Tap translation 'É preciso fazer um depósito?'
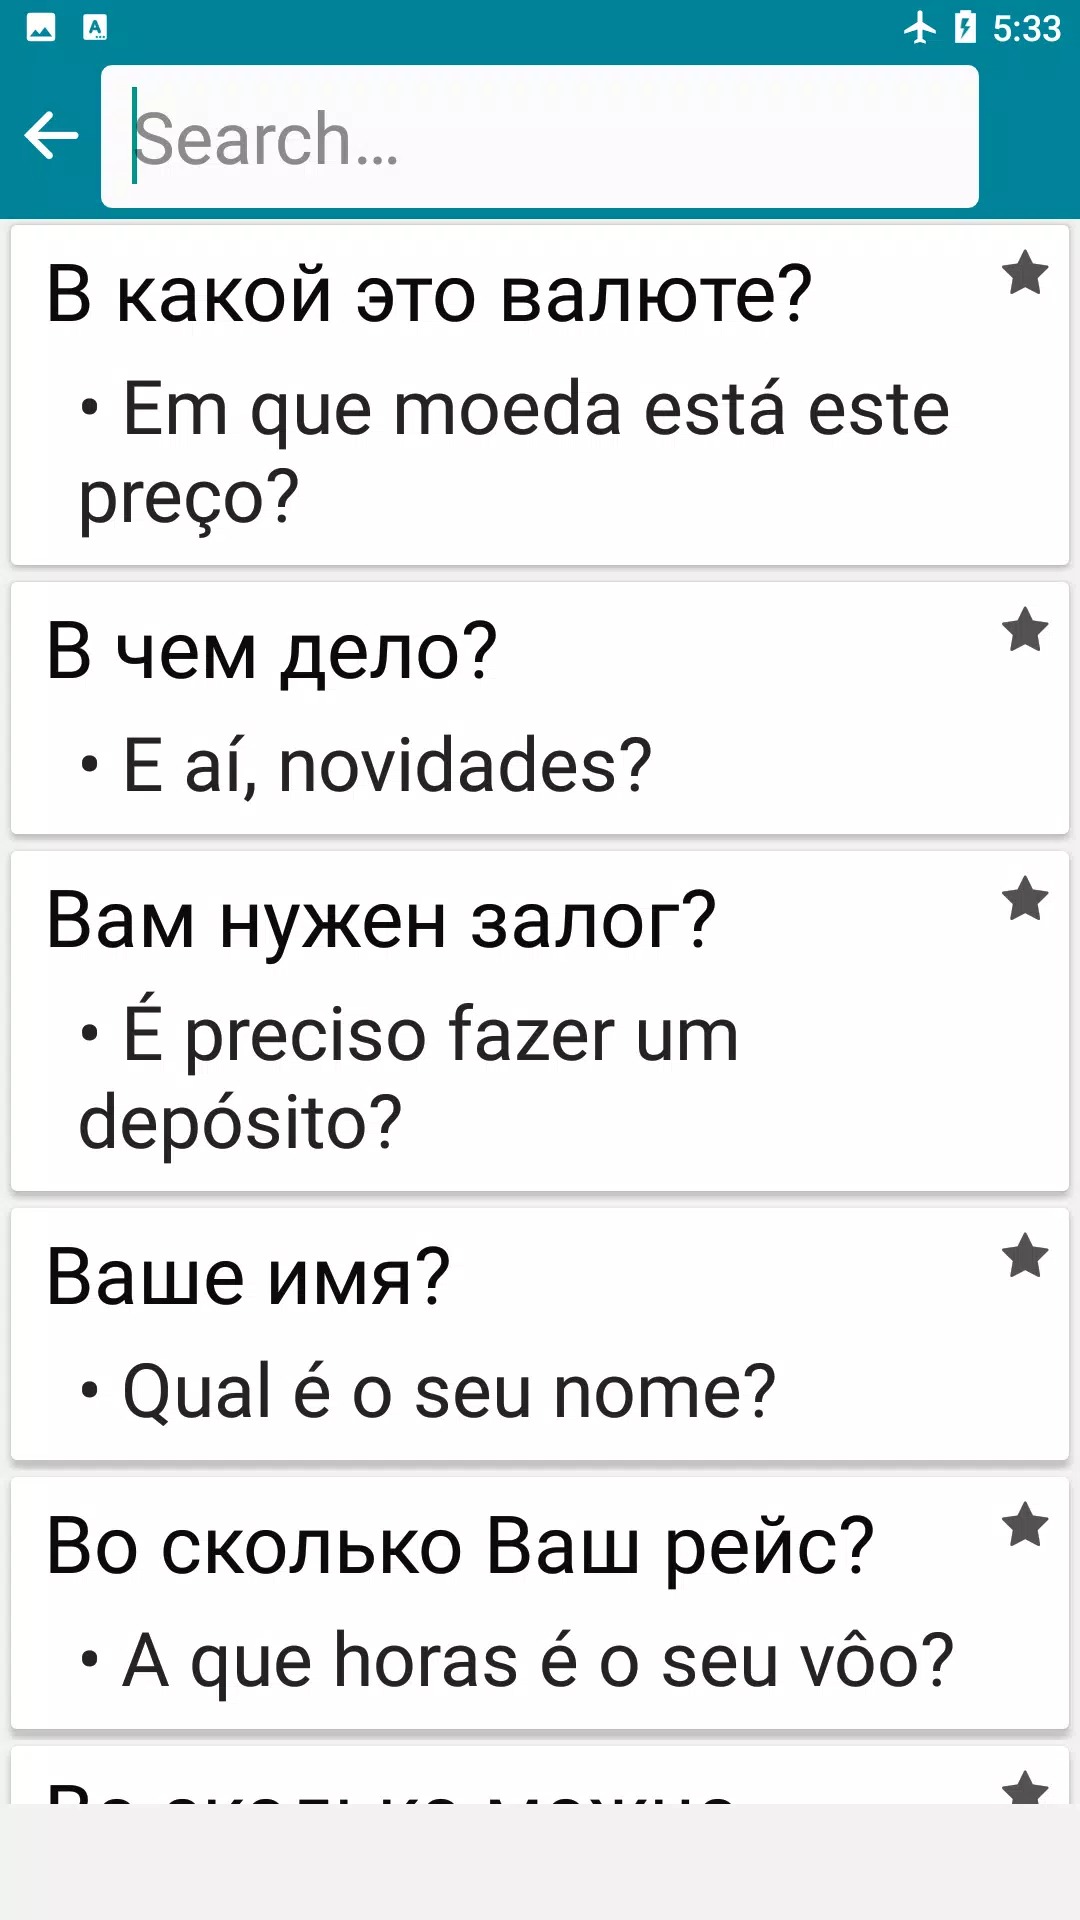 [x=410, y=1078]
